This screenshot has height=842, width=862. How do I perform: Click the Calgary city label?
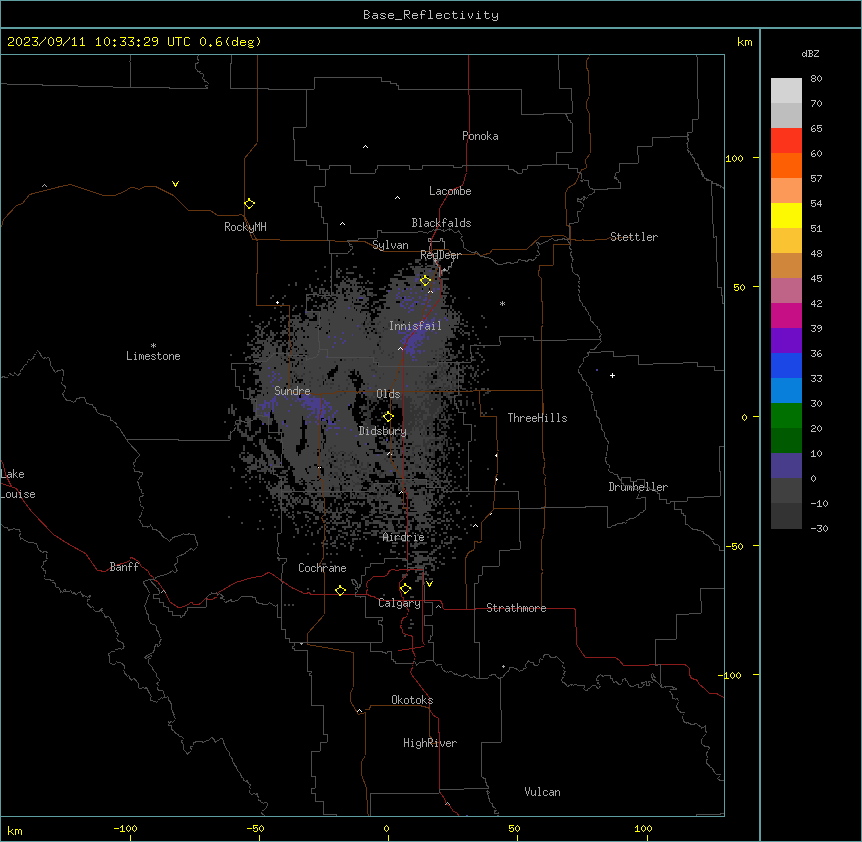399,603
